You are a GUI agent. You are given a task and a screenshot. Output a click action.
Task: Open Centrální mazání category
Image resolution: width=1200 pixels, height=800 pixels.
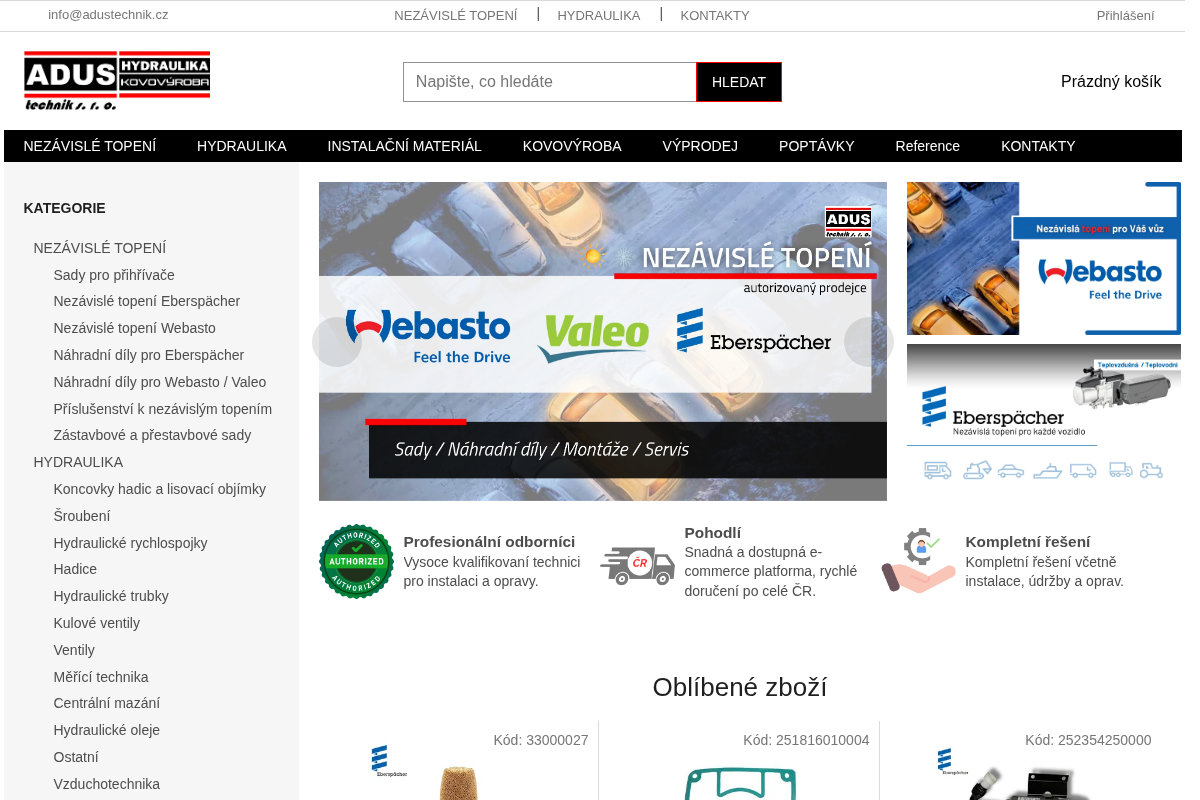pos(107,703)
